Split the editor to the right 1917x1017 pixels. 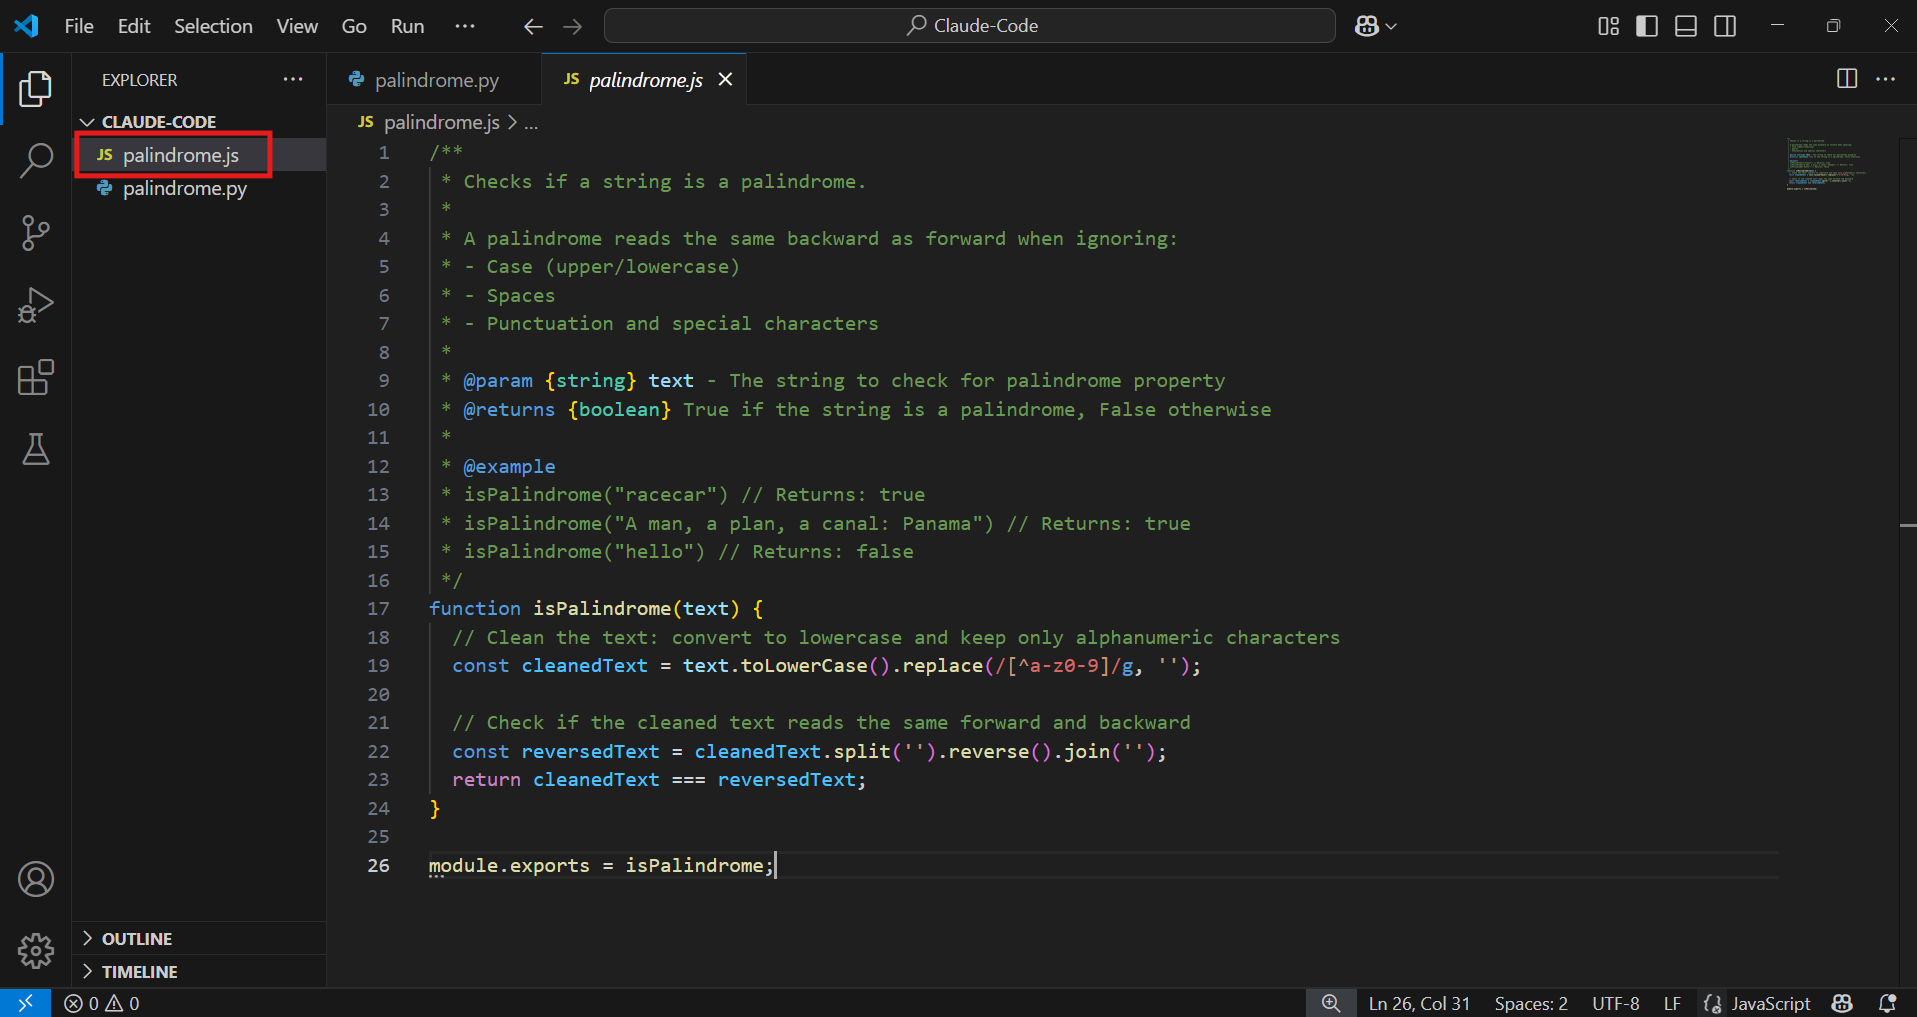pyautogui.click(x=1847, y=79)
